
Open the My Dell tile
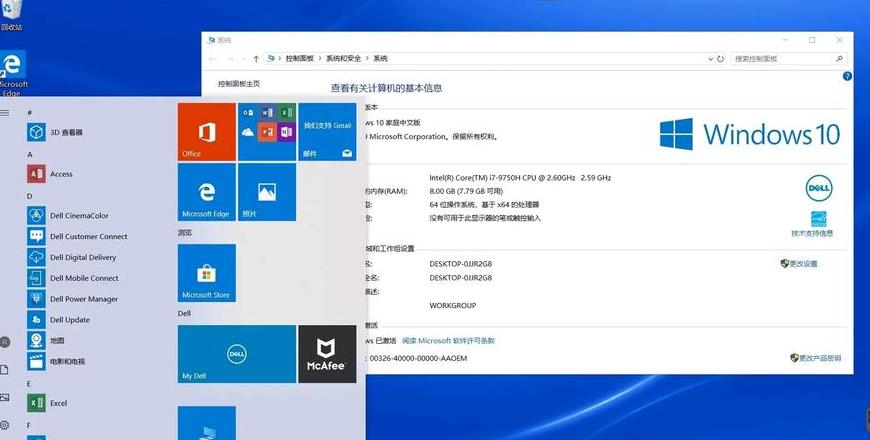[237, 354]
